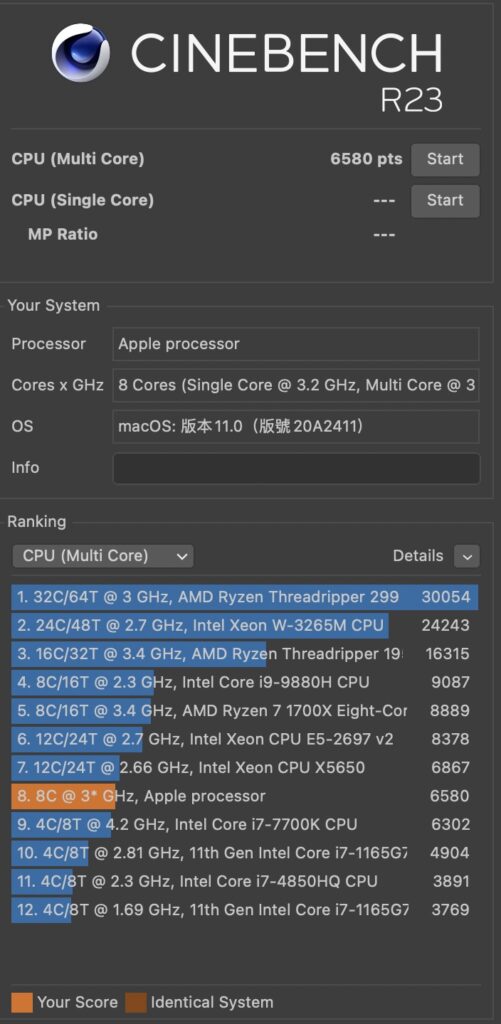The image size is (501, 1024).
Task: Click the OS version field
Action: point(297,426)
